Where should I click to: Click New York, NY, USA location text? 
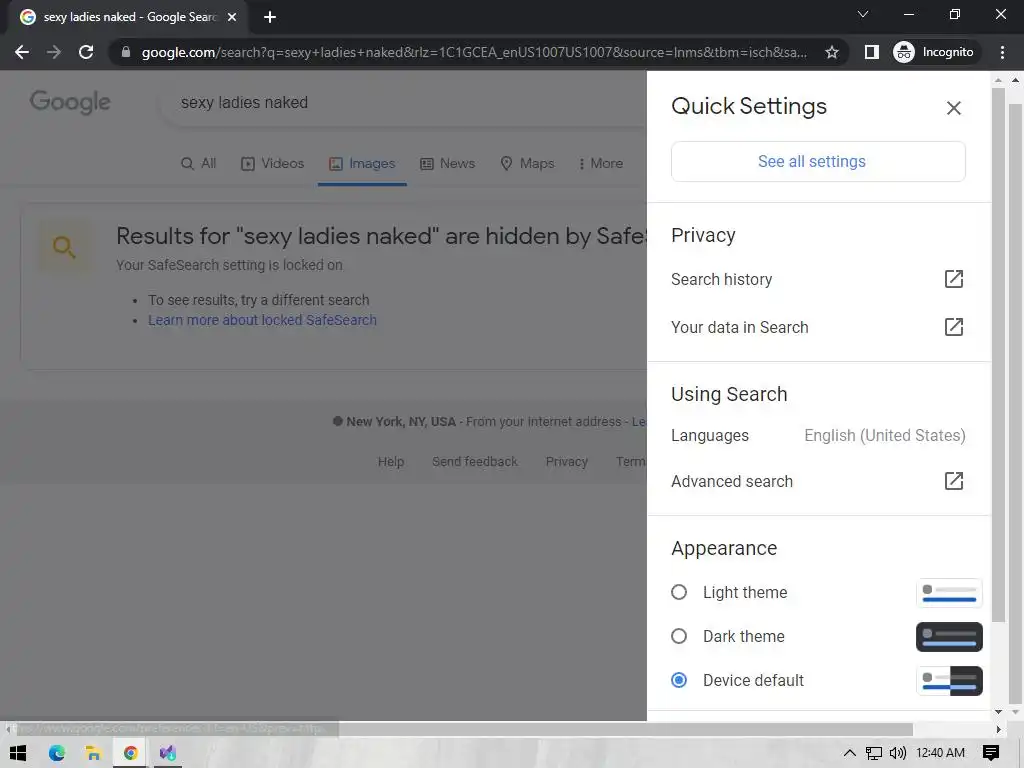(400, 422)
